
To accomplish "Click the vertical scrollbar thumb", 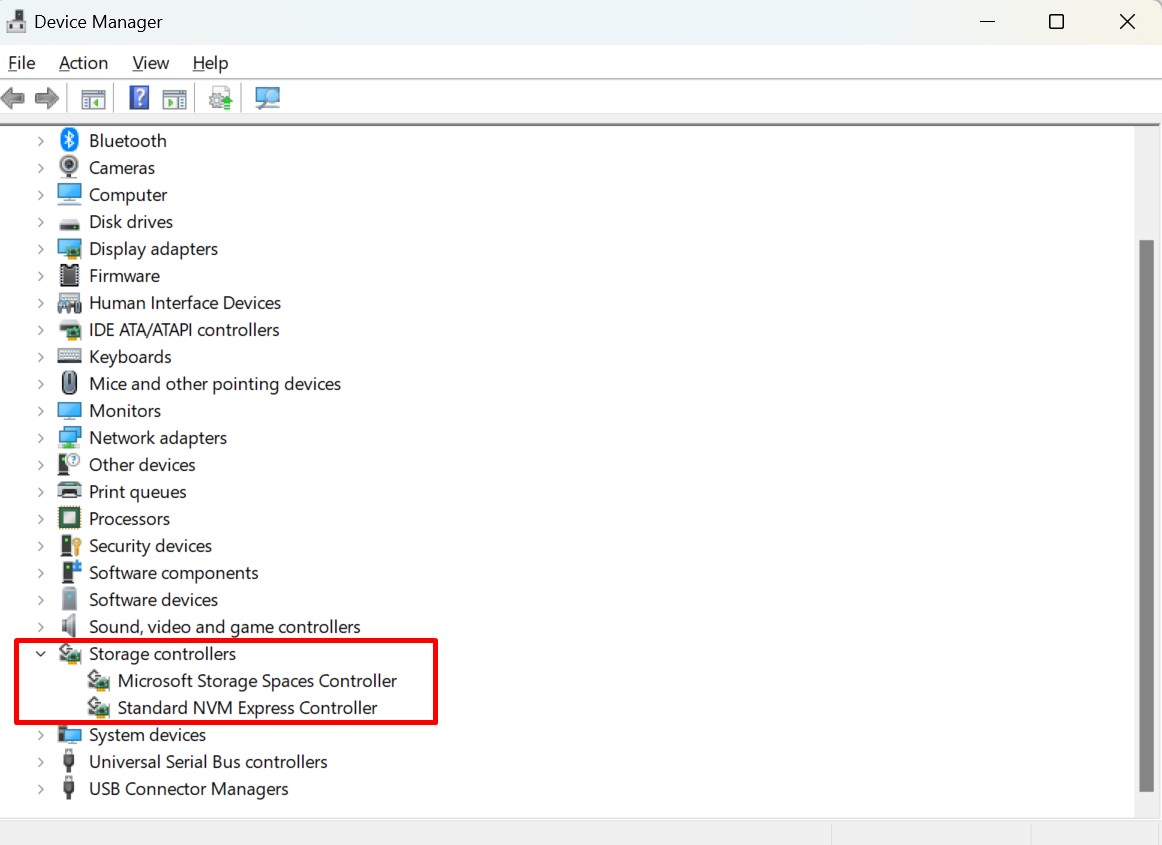I will pos(1146,516).
